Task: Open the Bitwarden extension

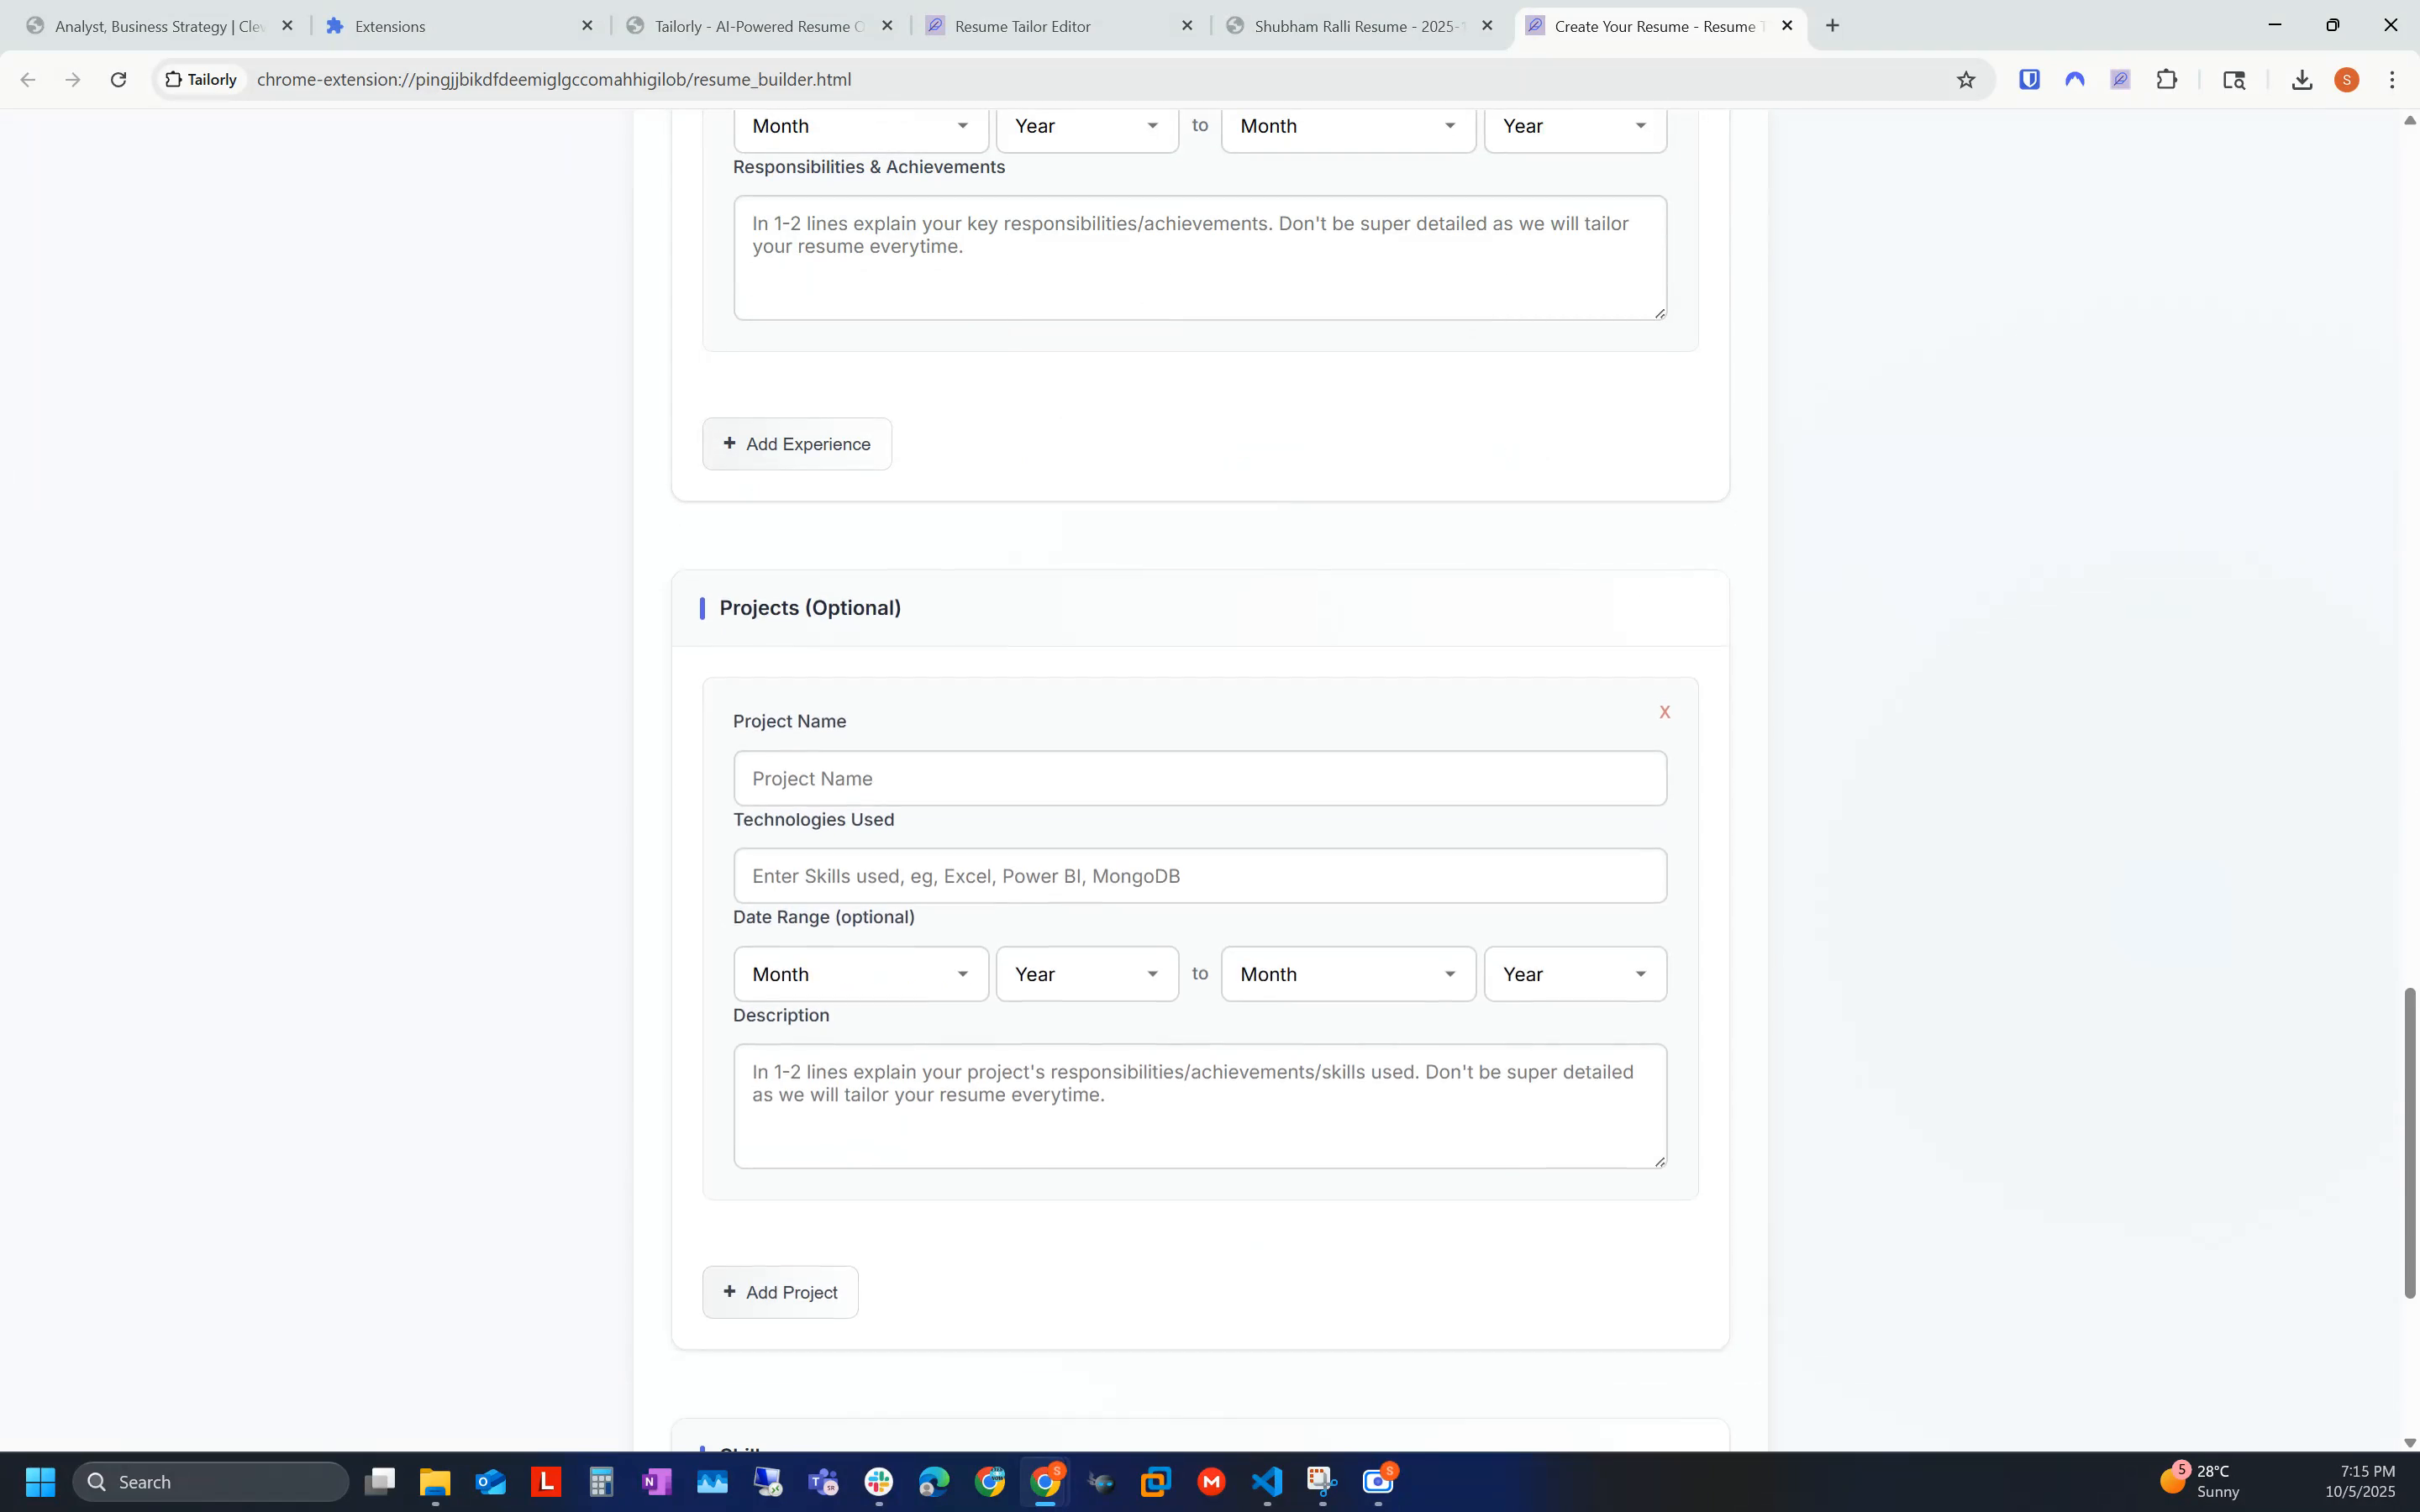Action: click(x=2029, y=79)
